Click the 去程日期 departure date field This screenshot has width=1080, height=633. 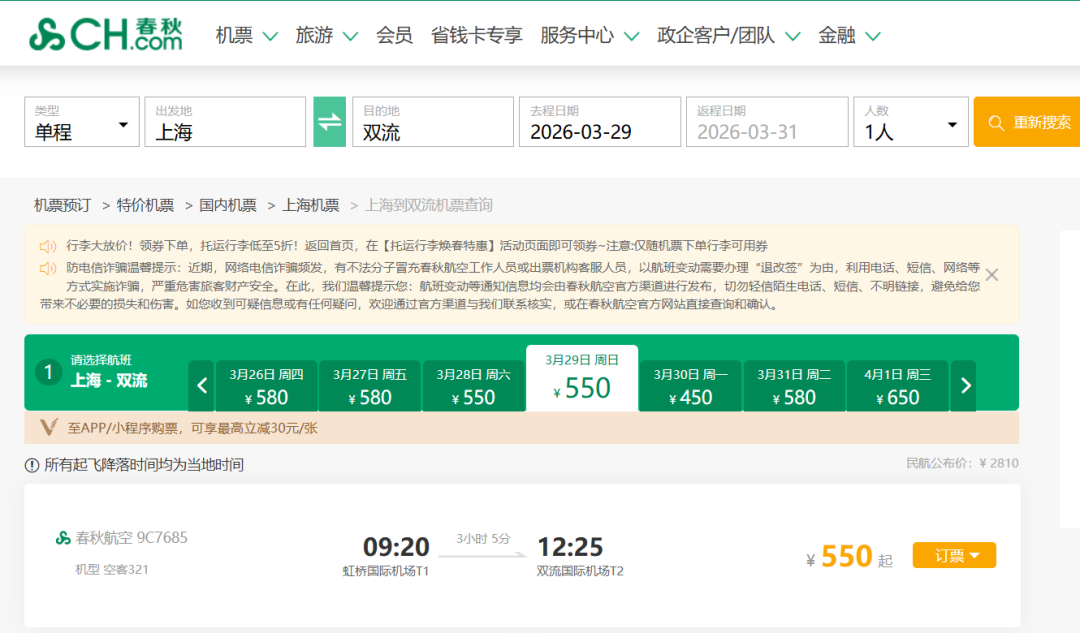[599, 122]
